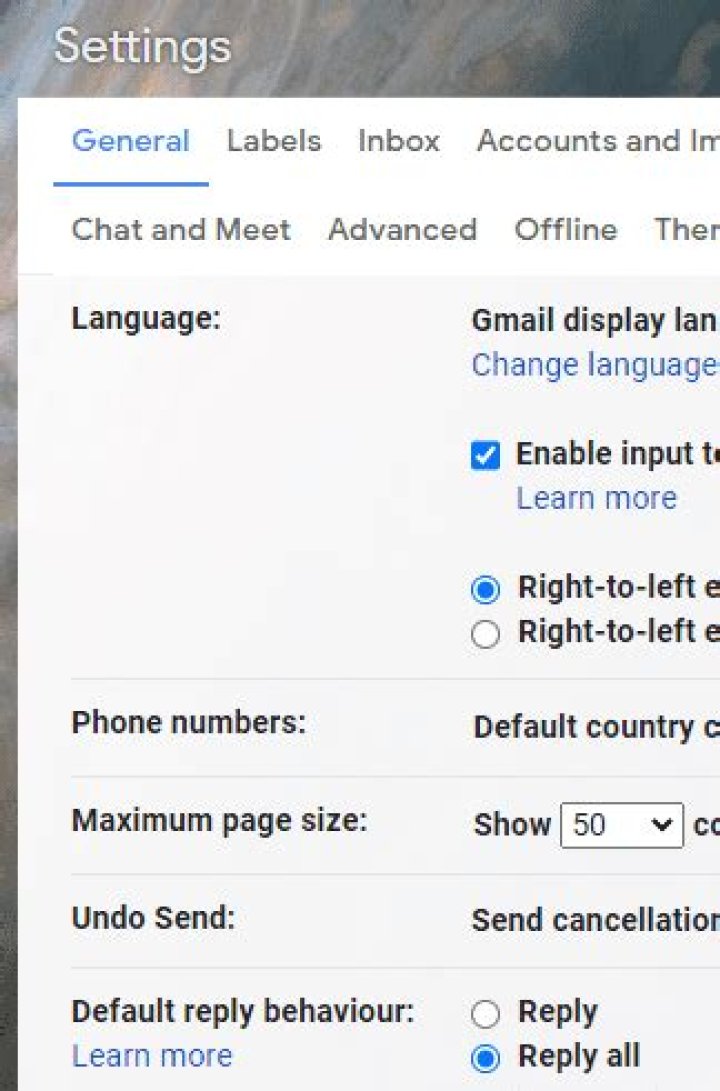Screen dimensions: 720x1091
Task: Open the Chat and Meet tab
Action: point(181,230)
